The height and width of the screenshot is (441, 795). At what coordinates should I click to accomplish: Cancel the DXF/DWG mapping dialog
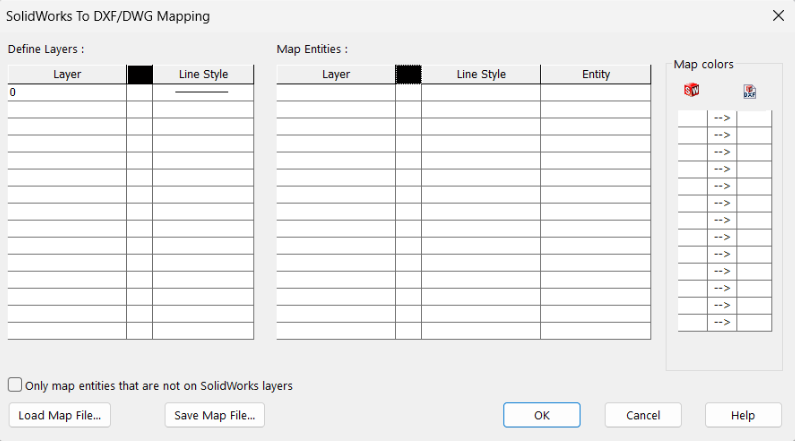(x=643, y=415)
